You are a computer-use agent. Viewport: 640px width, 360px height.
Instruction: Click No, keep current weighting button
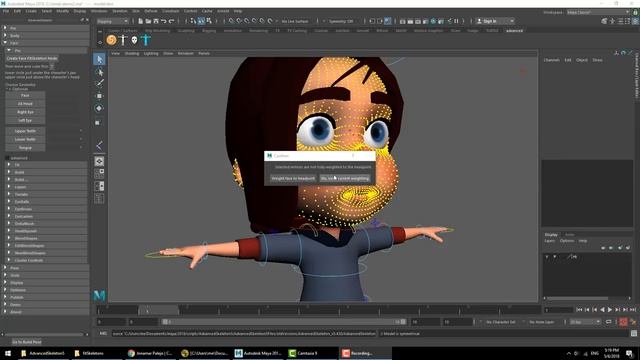point(345,178)
